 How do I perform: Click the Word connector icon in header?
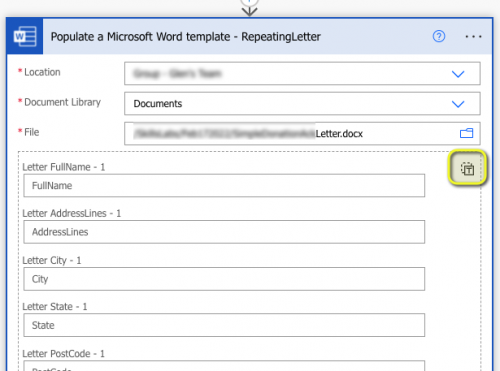[25, 36]
